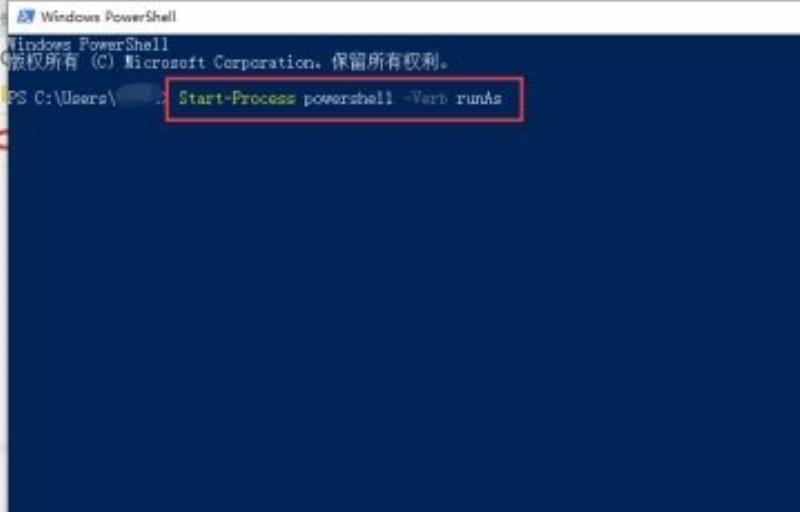Click the word Microsoft in the console
Image resolution: width=800 pixels, height=512 pixels.
coord(165,63)
